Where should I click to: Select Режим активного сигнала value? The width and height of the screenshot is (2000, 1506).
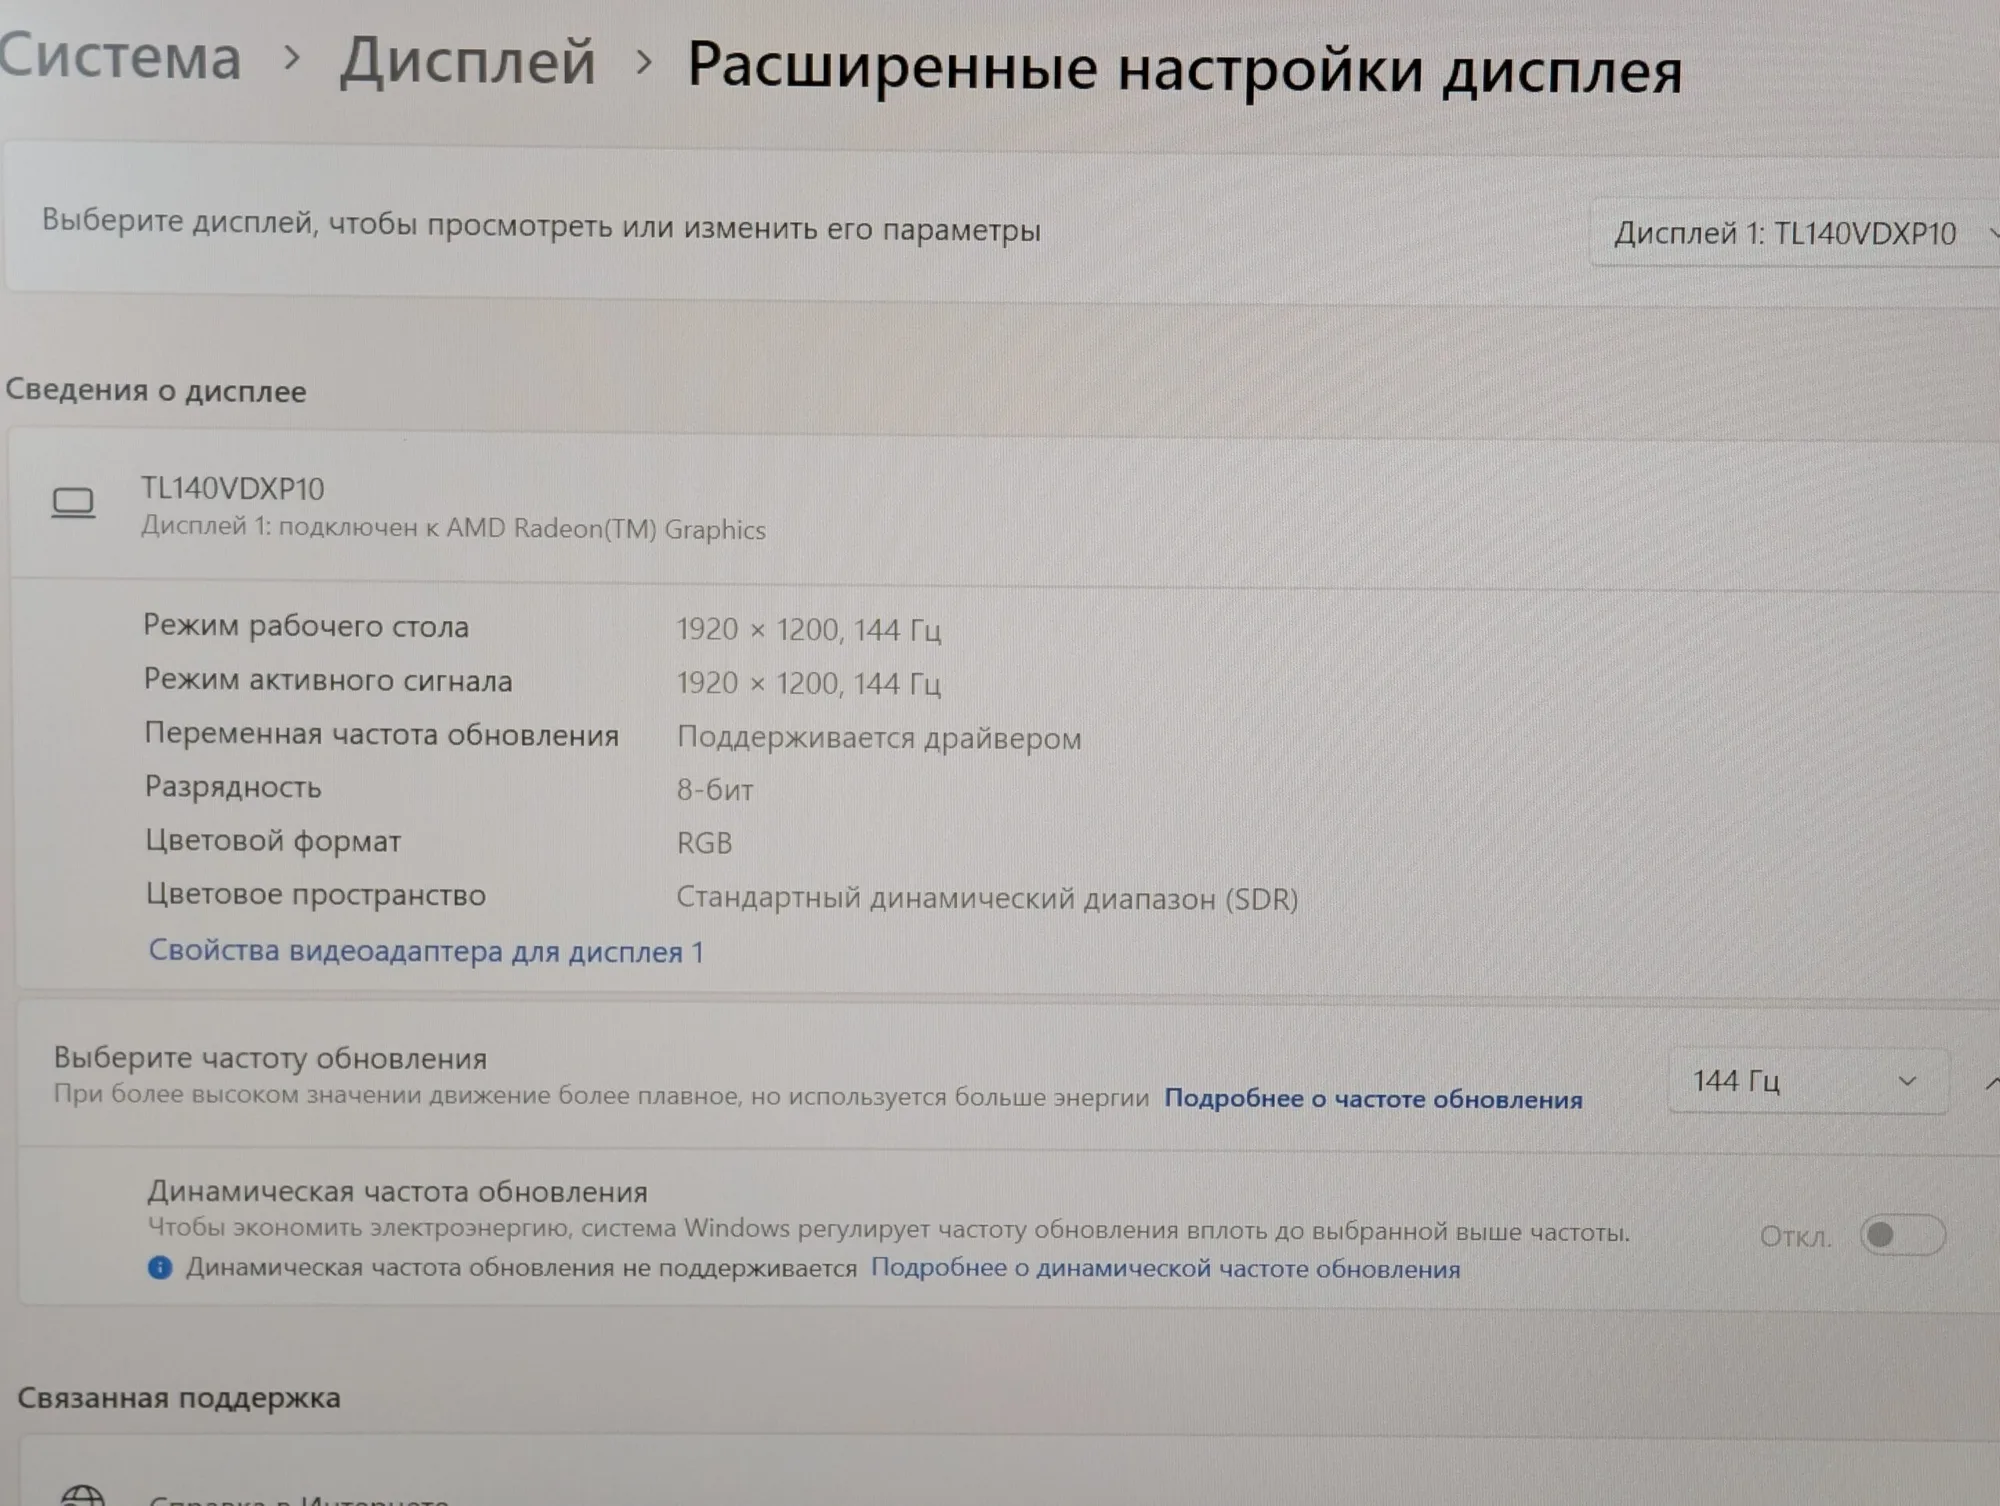pos(808,684)
